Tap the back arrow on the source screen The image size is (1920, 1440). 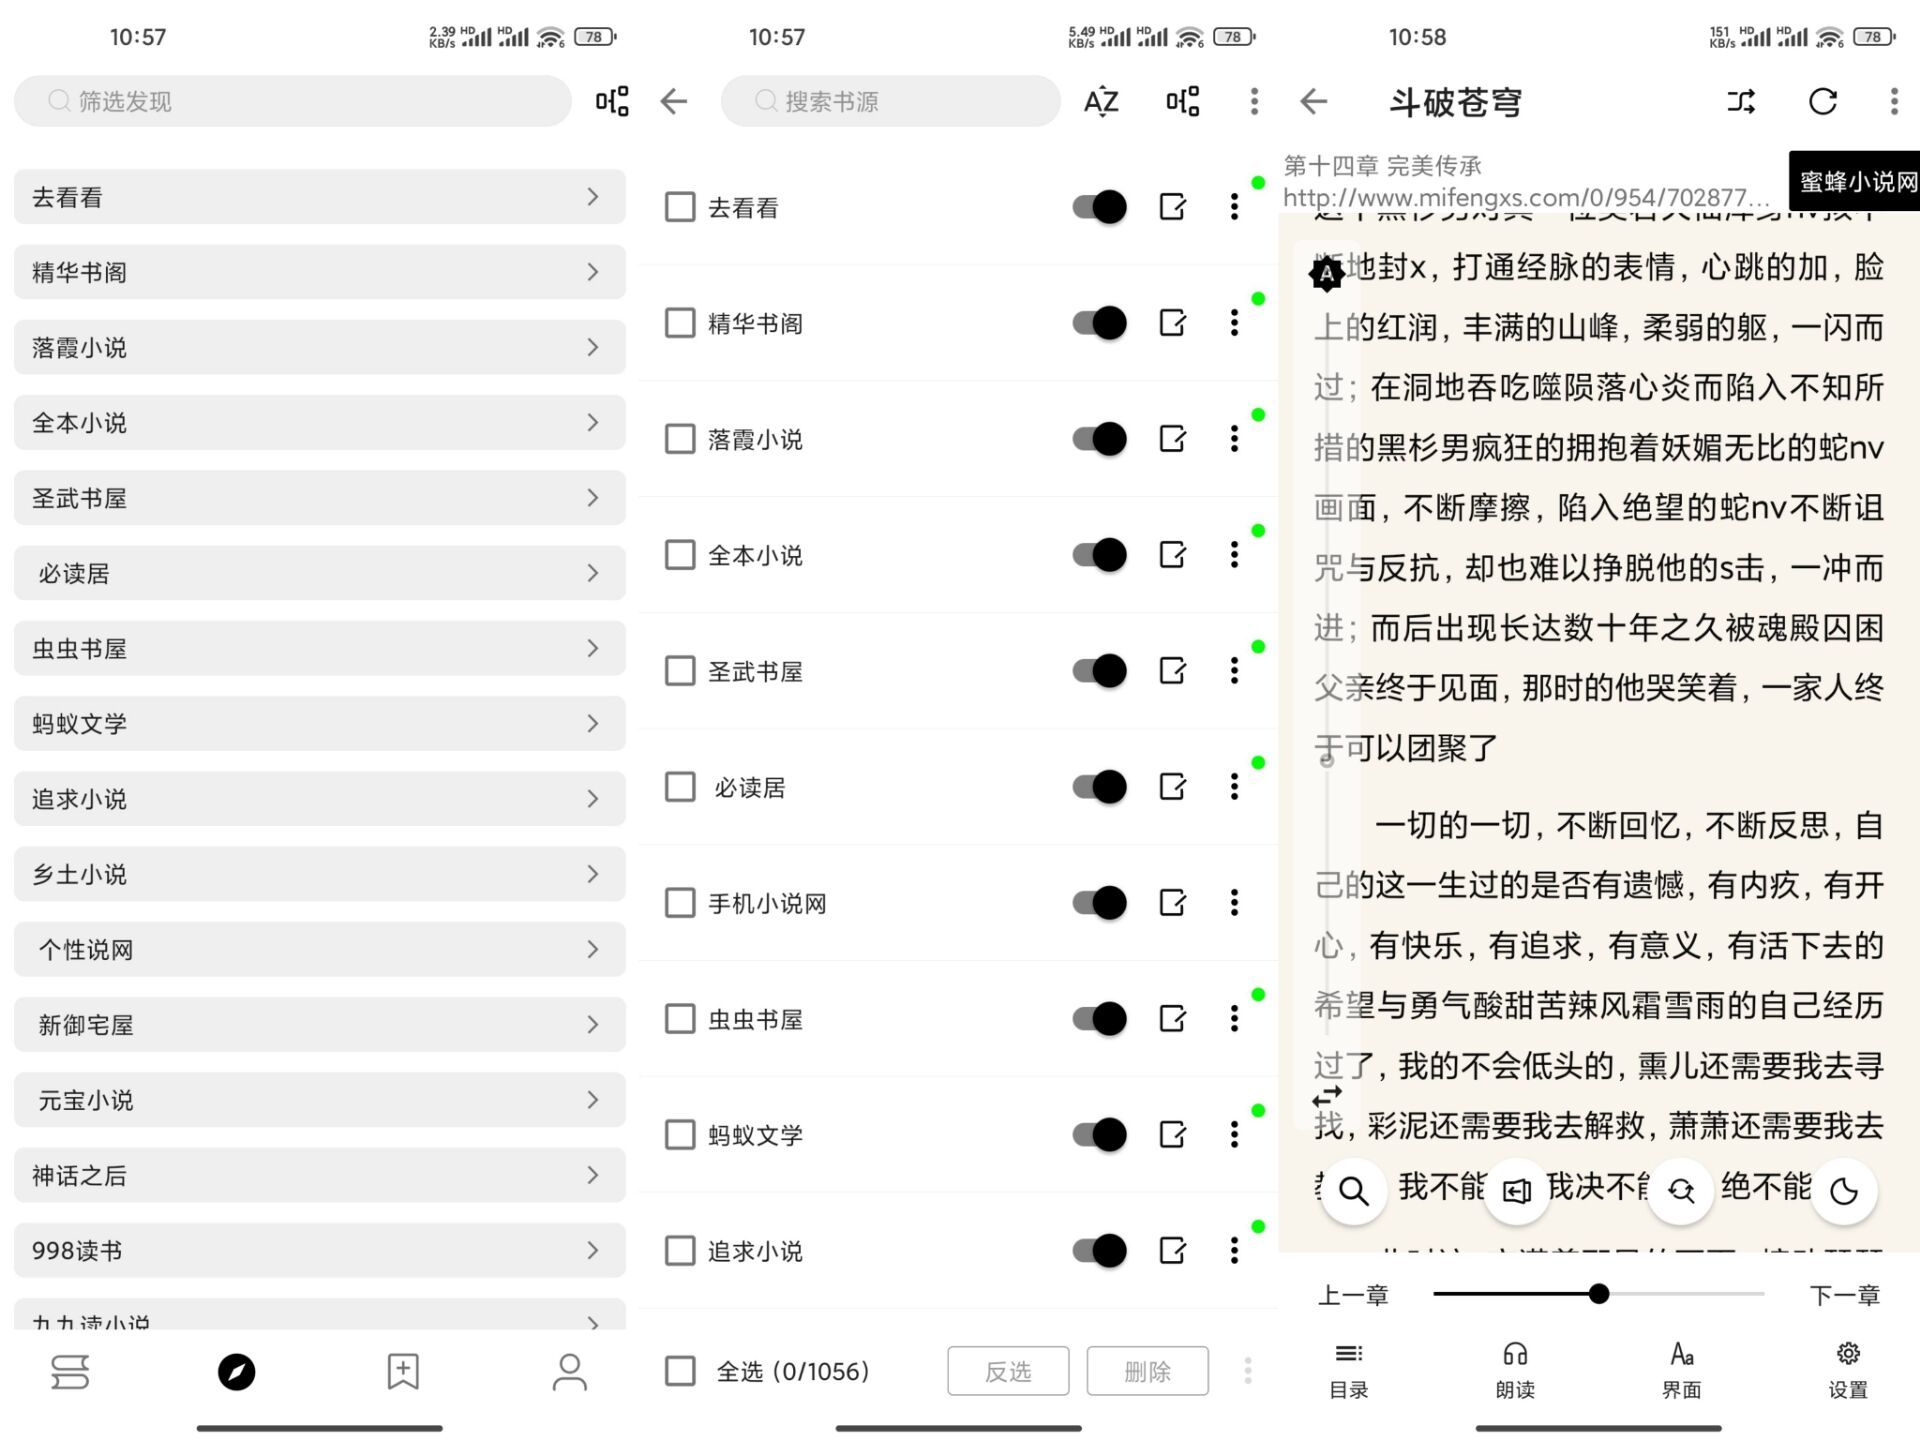pyautogui.click(x=672, y=101)
